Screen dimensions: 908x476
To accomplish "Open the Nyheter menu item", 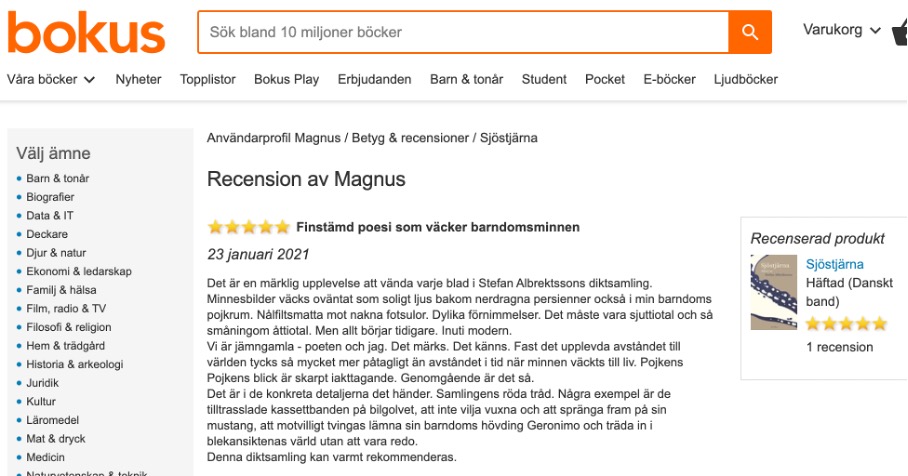I will [x=138, y=79].
